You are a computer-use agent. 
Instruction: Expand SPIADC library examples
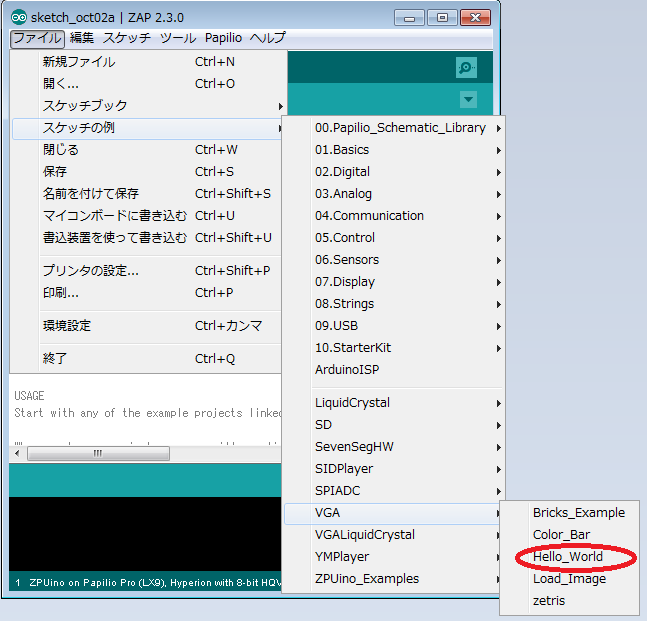point(394,491)
